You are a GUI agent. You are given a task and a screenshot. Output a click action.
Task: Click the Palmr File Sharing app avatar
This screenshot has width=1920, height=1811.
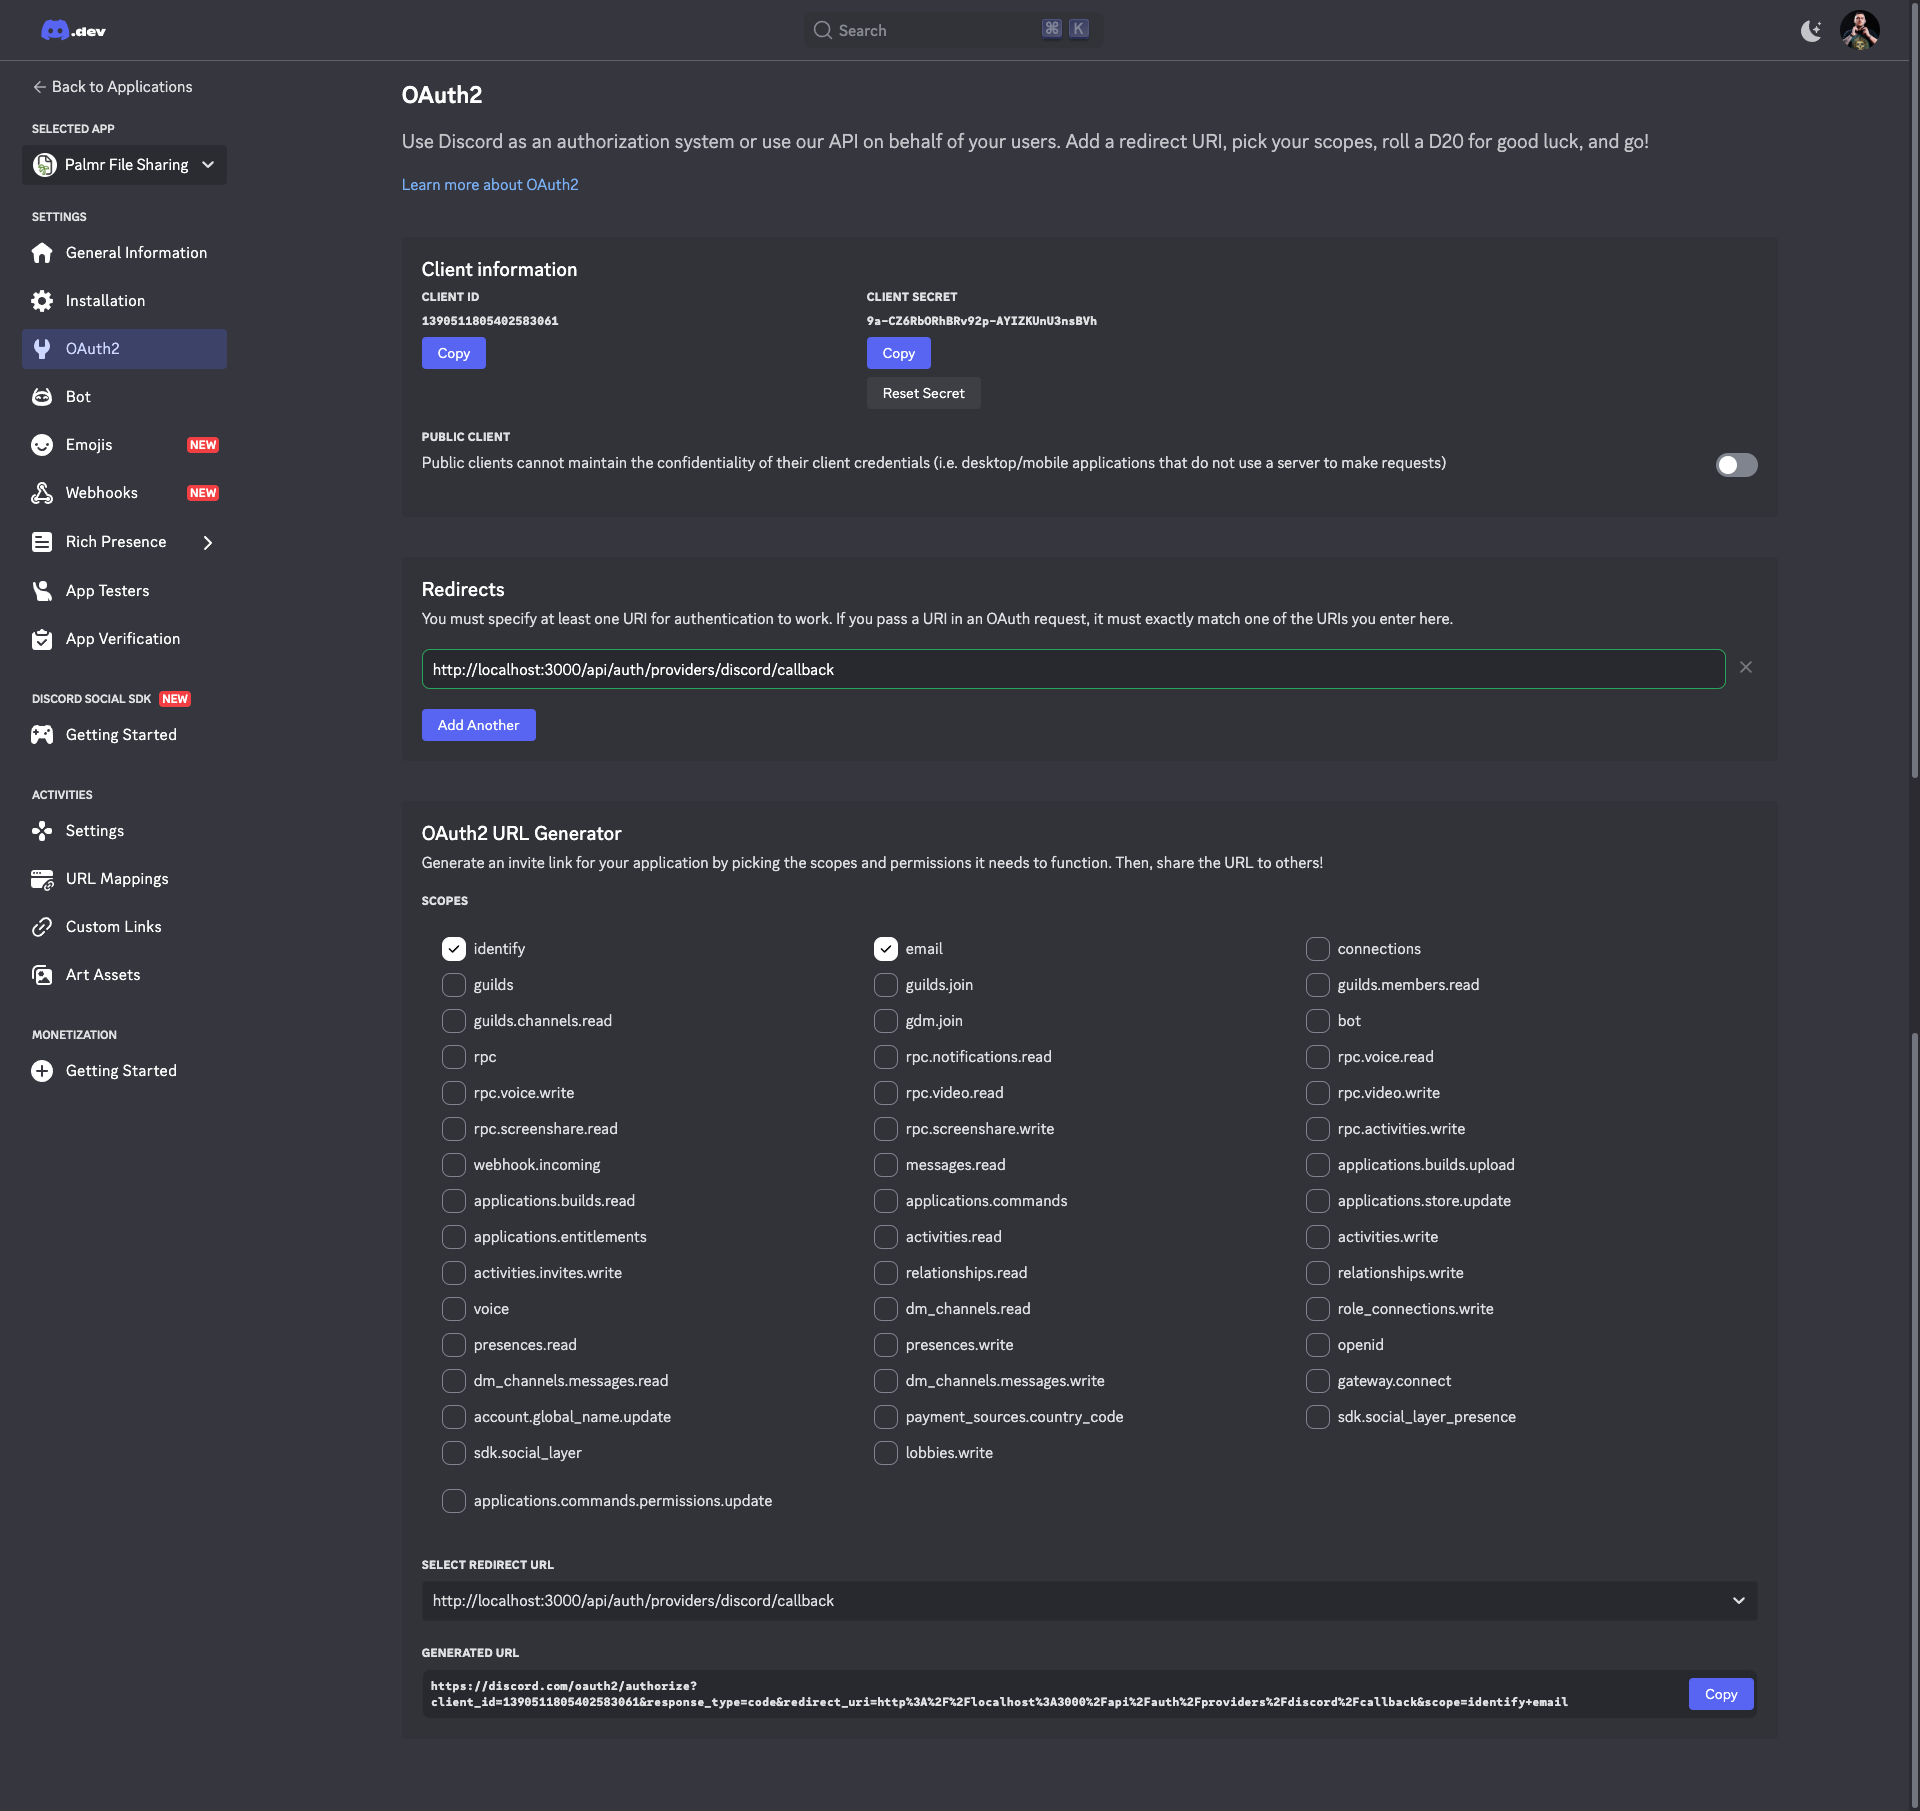click(44, 165)
